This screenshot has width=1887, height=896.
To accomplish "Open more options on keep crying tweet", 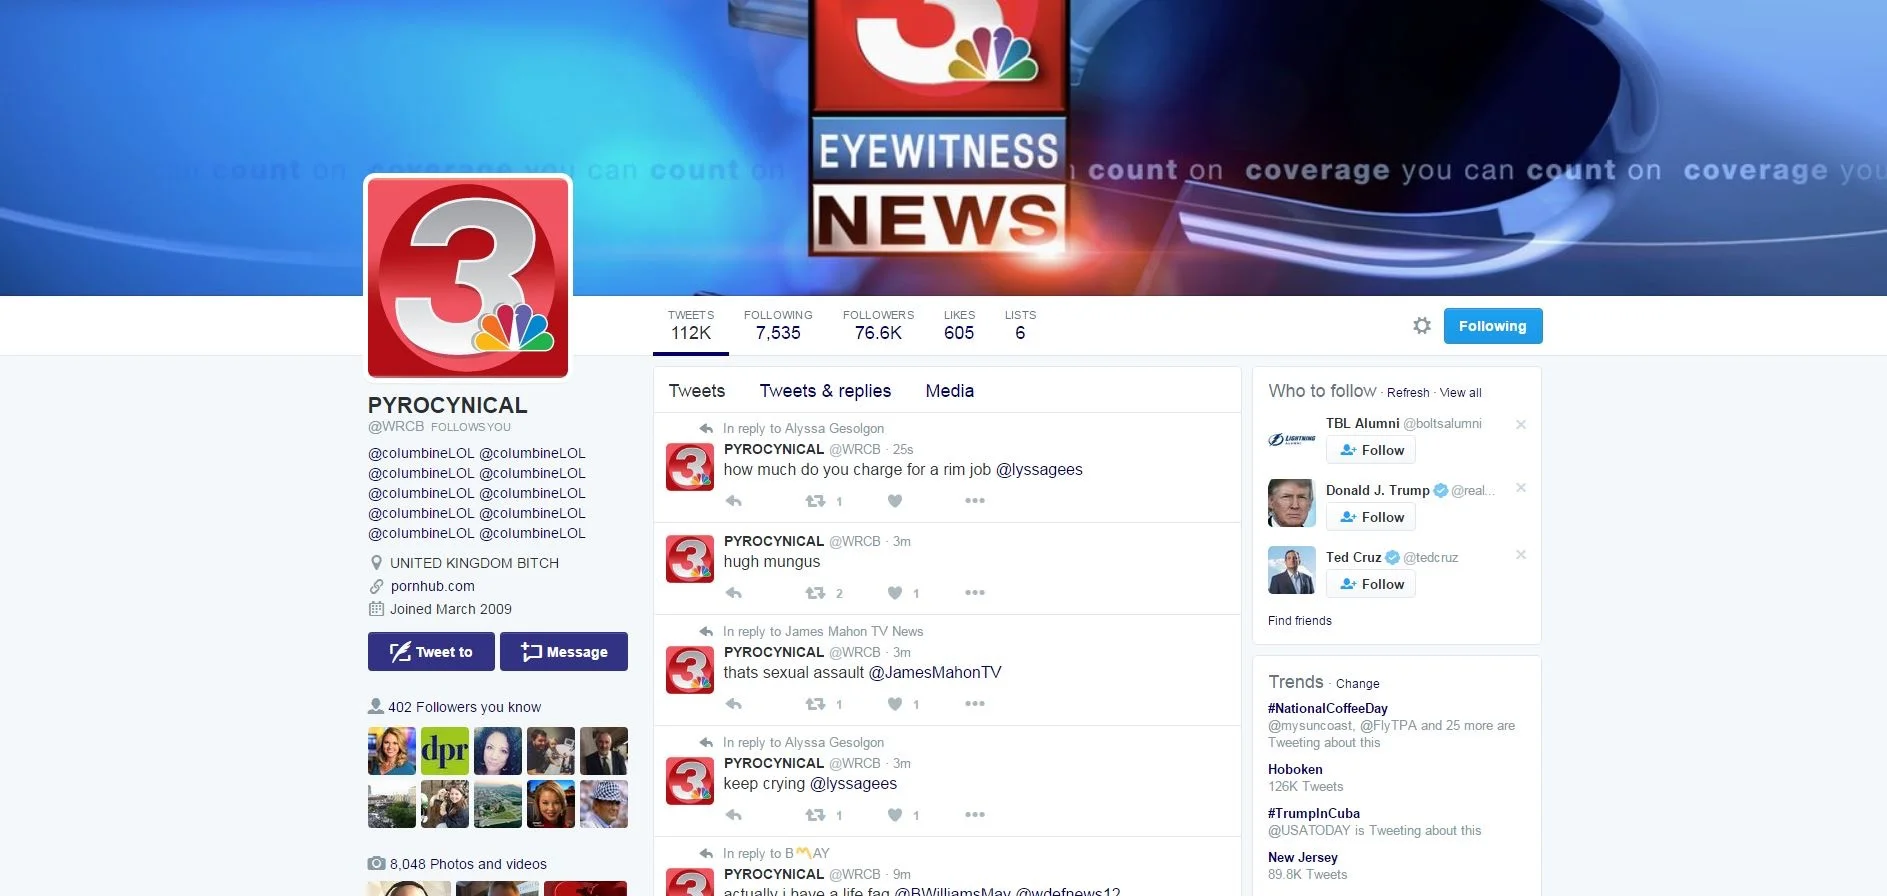I will [x=975, y=815].
